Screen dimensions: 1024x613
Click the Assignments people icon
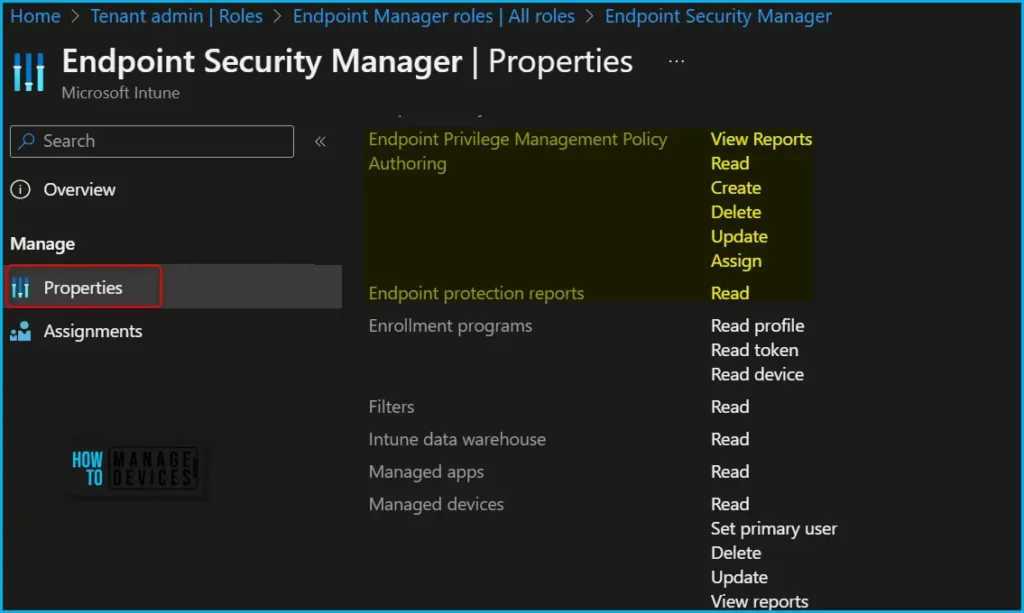[21, 332]
